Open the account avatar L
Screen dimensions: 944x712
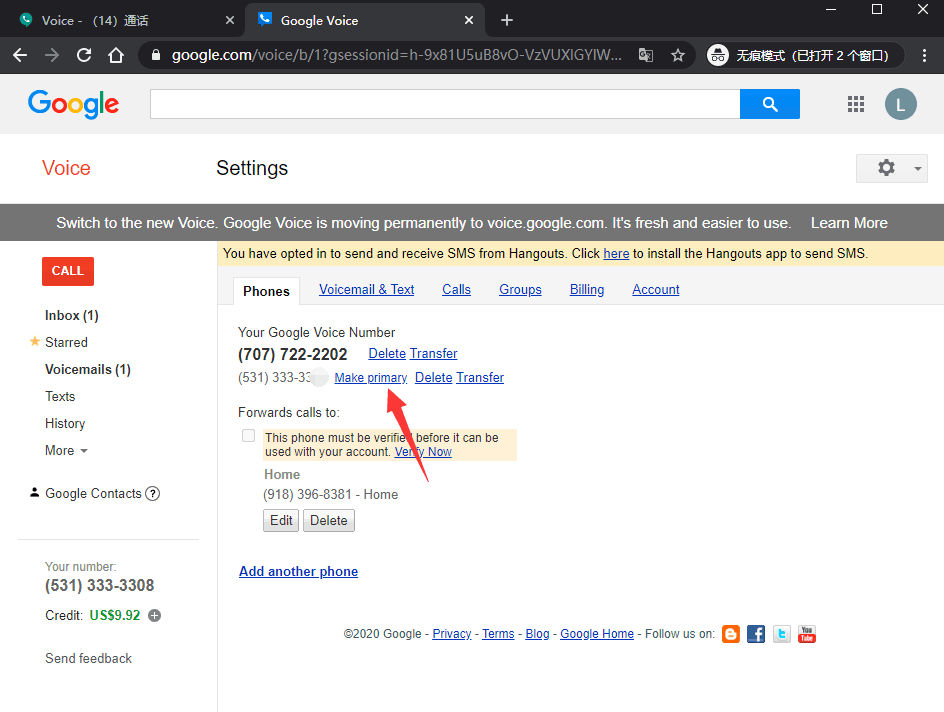pos(900,104)
